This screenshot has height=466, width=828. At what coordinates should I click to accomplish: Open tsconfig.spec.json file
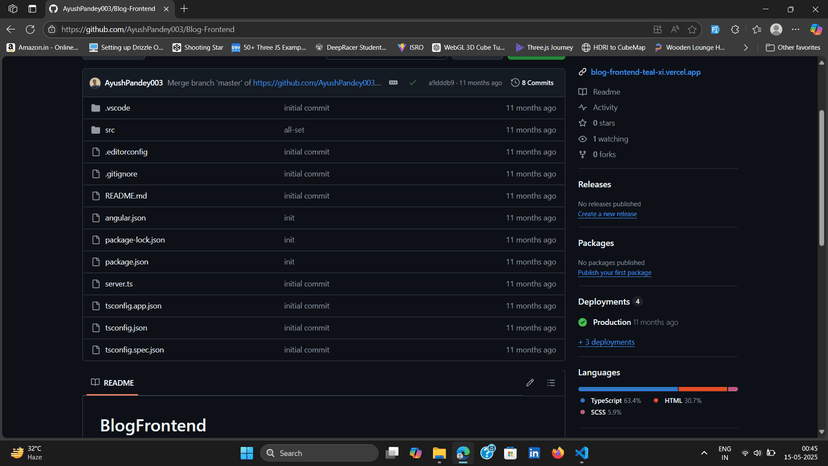pyautogui.click(x=134, y=350)
